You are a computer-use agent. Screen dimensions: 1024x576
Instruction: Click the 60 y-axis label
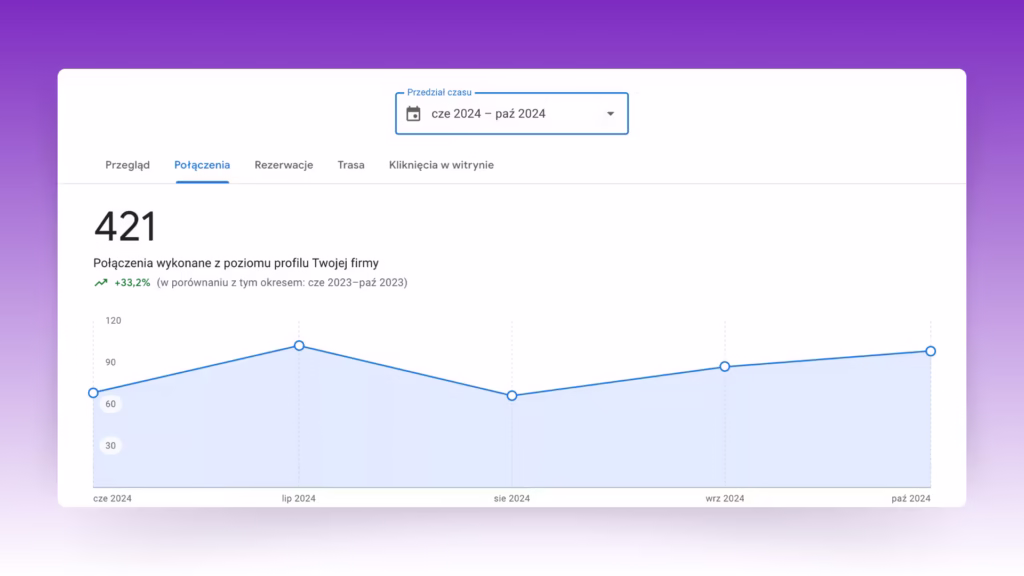tap(110, 404)
